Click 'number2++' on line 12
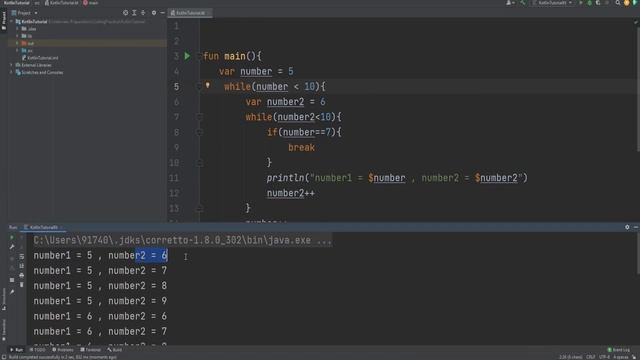 pos(291,193)
